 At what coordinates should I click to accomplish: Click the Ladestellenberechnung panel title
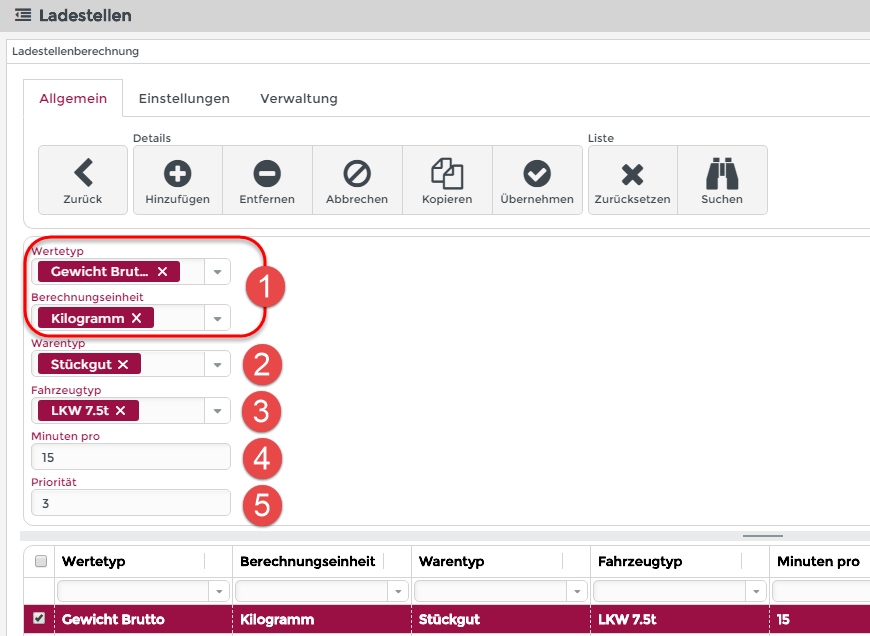tap(75, 52)
